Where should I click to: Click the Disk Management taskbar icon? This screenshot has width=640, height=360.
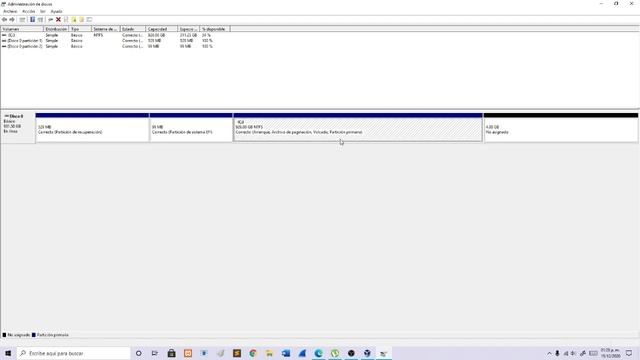tap(384, 353)
